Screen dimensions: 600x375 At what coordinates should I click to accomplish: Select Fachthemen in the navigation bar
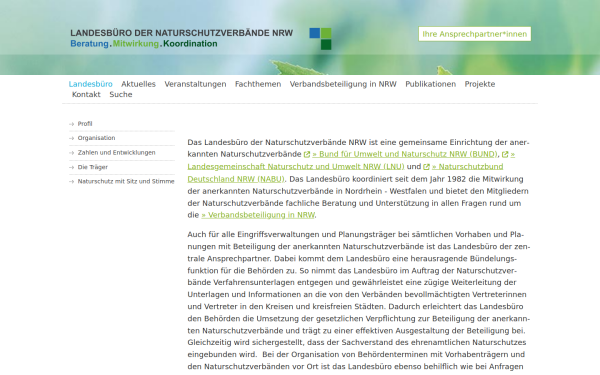click(x=258, y=84)
